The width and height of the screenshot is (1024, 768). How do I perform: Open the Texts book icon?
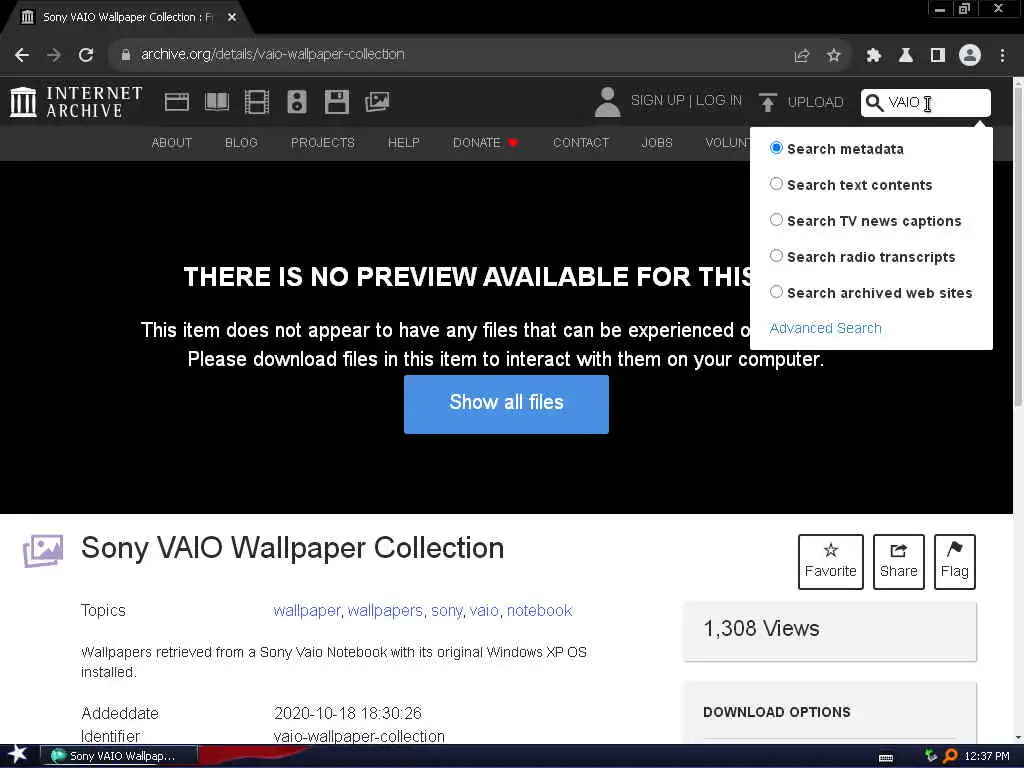[x=217, y=102]
